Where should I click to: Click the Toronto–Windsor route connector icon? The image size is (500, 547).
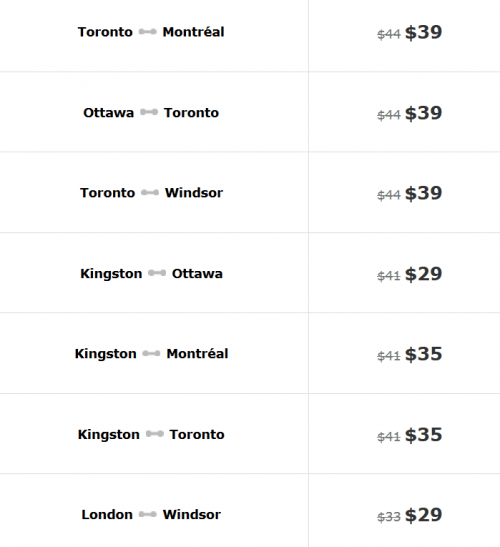point(150,193)
